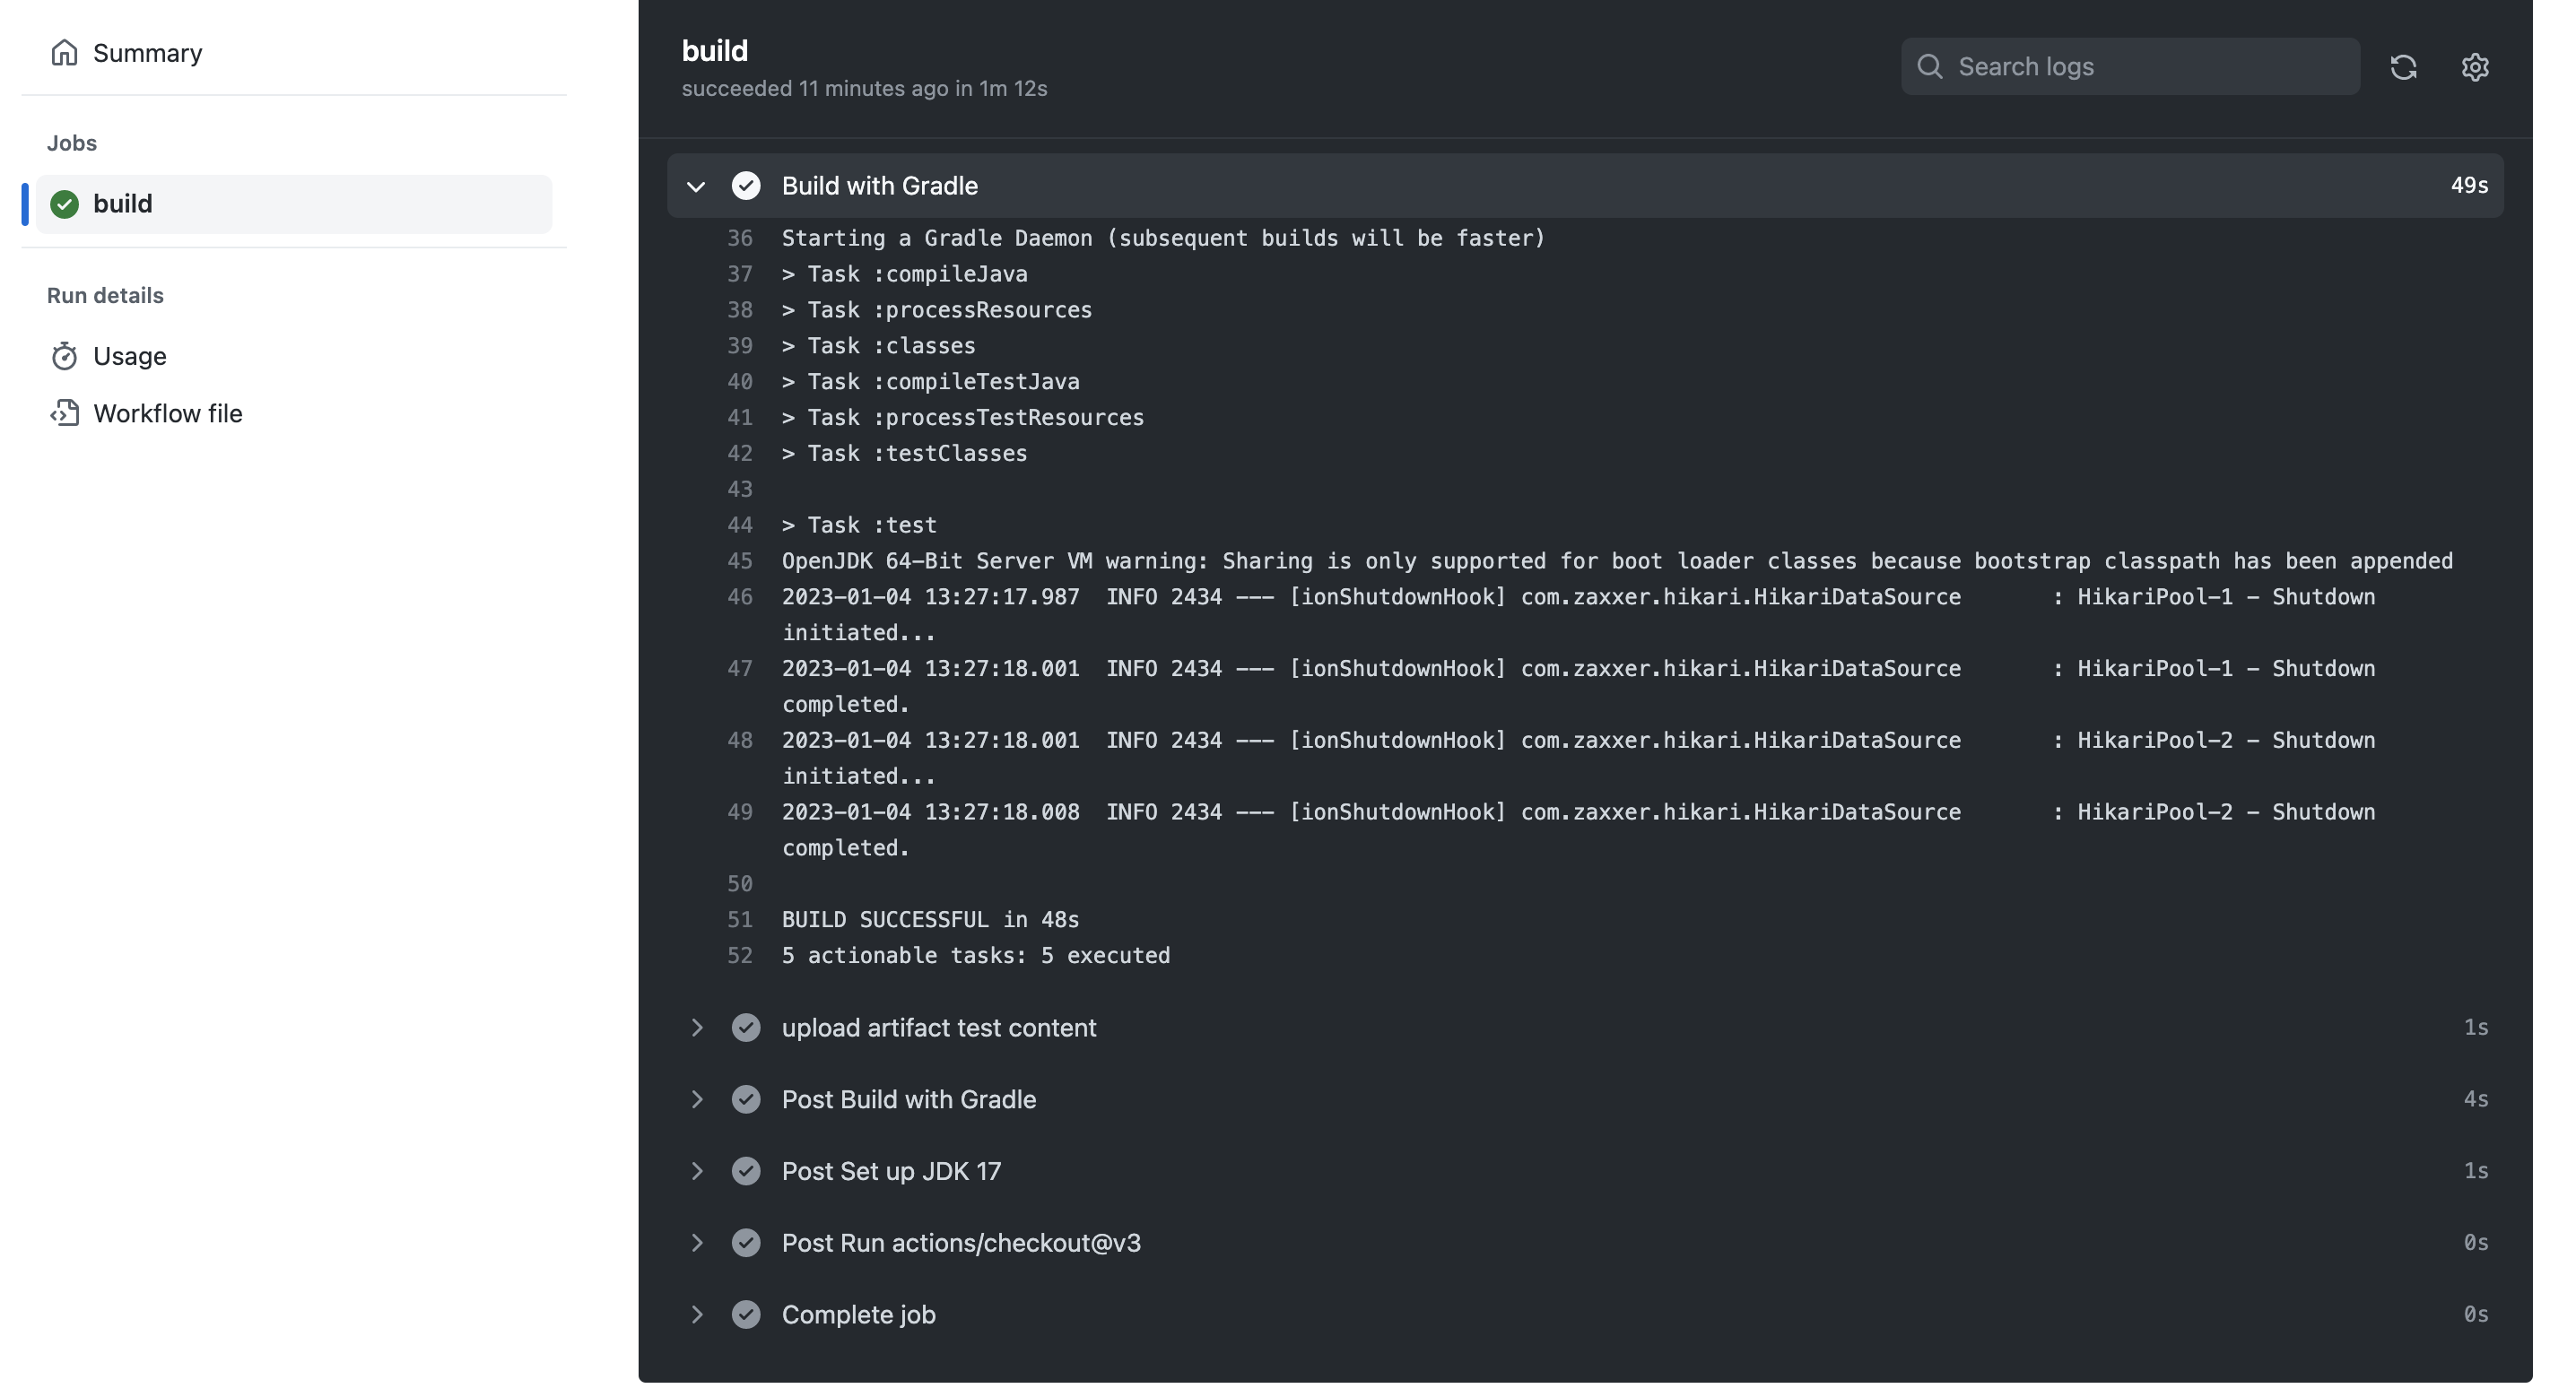Open the Workflow file link
Viewport: 2576px width, 1397px height.
click(167, 413)
